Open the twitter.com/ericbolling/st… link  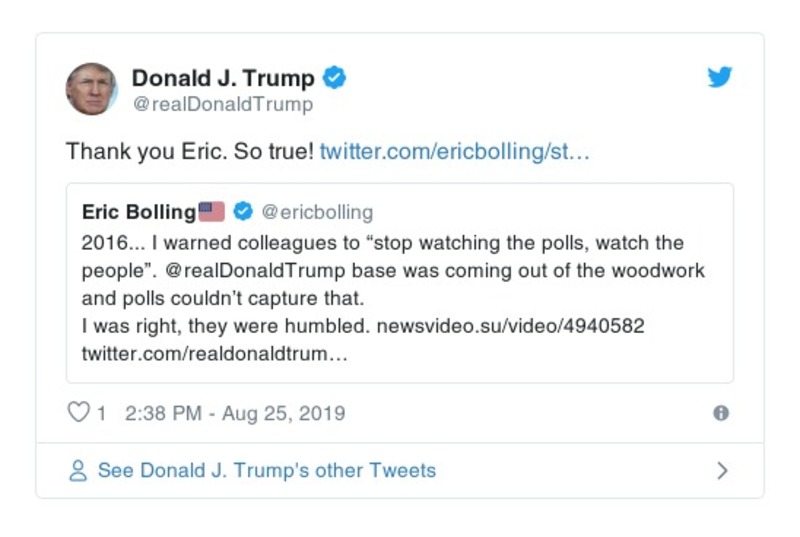(x=455, y=152)
